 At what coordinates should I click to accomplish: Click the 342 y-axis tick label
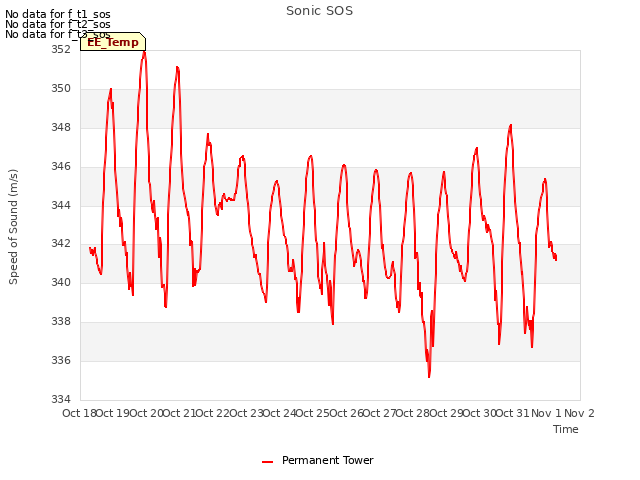click(x=61, y=244)
